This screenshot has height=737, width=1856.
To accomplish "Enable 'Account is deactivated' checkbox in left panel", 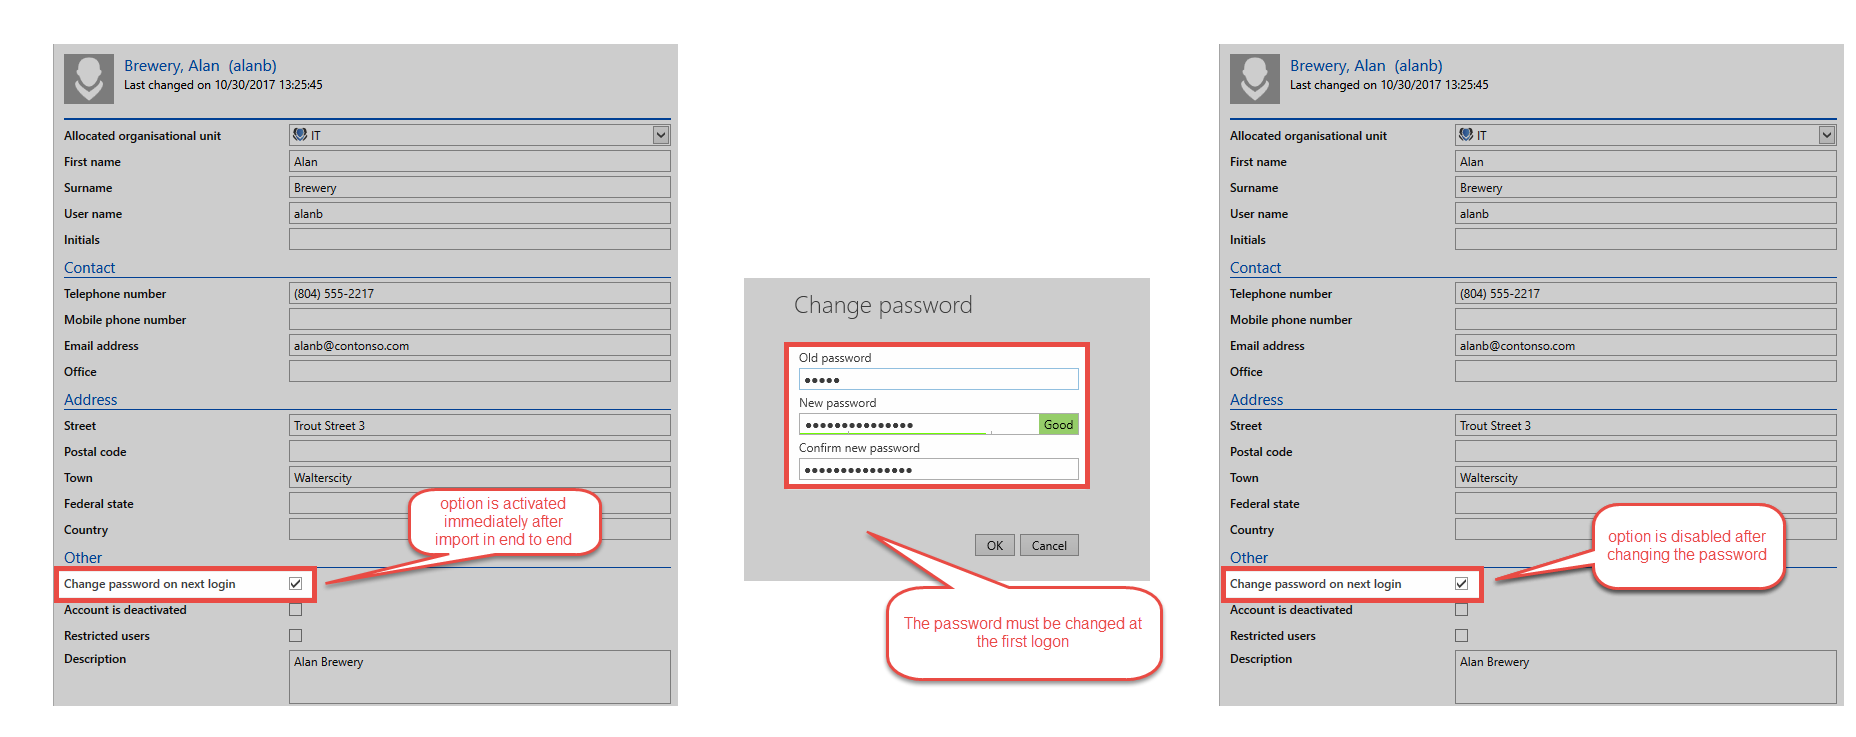I will [x=295, y=610].
